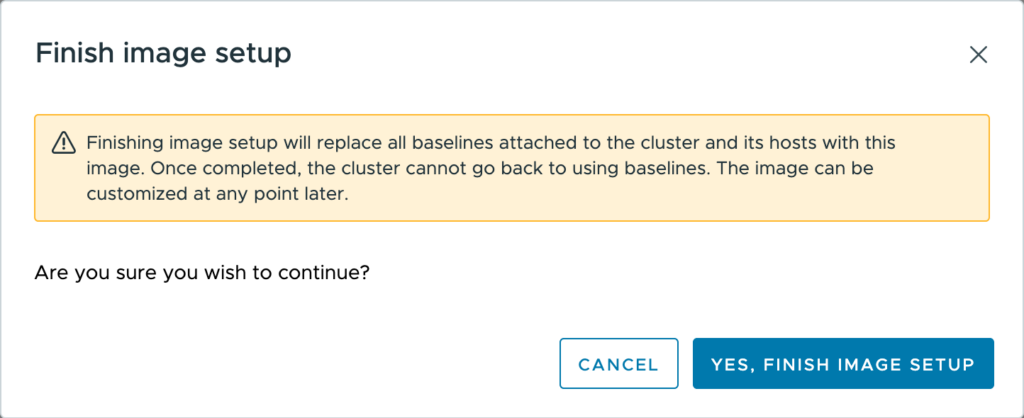Confirm with Yes, Finish Image Setup
This screenshot has height=418, width=1024.
[x=842, y=364]
